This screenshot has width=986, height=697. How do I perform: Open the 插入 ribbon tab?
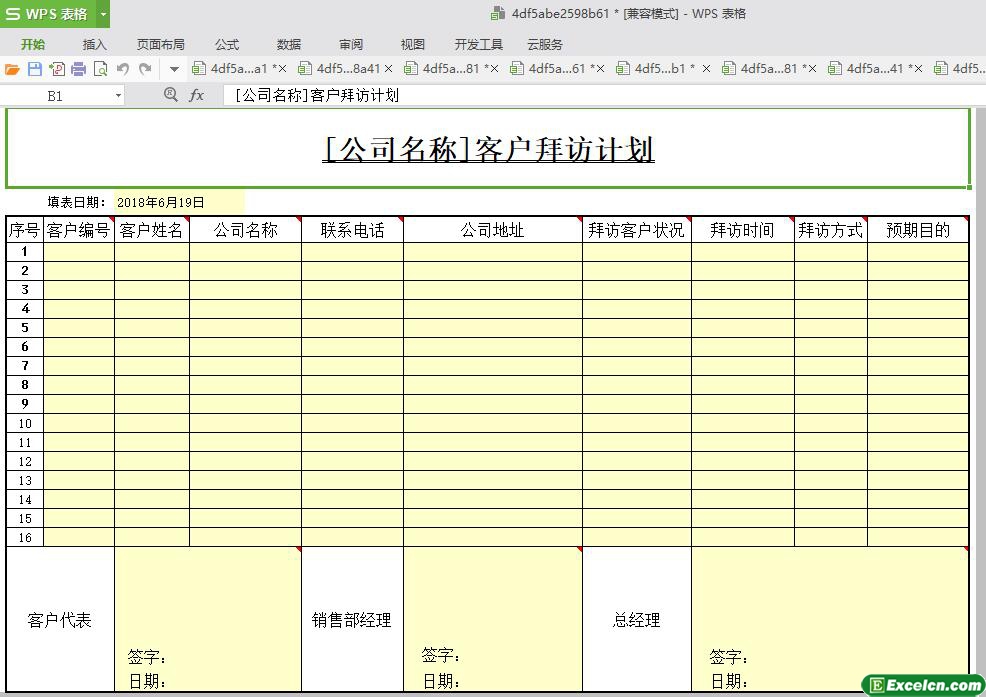coord(94,44)
